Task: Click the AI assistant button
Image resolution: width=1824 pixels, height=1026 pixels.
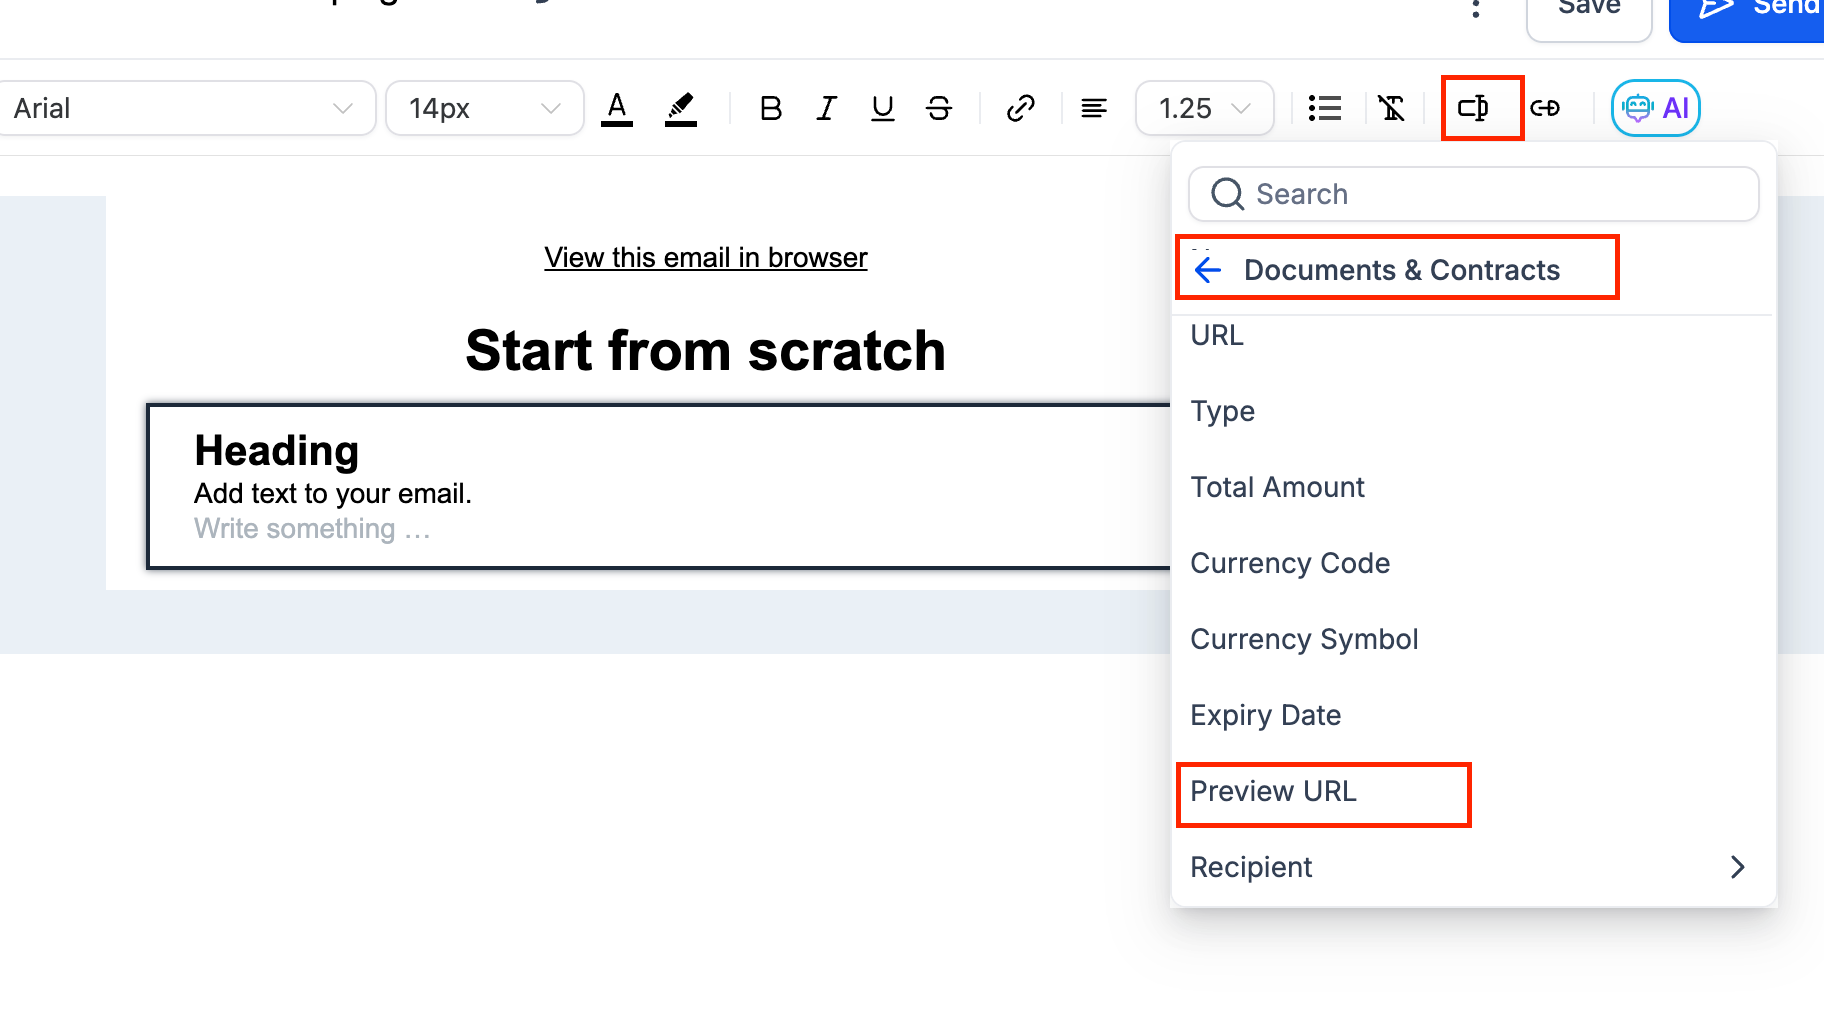Action: (x=1655, y=108)
